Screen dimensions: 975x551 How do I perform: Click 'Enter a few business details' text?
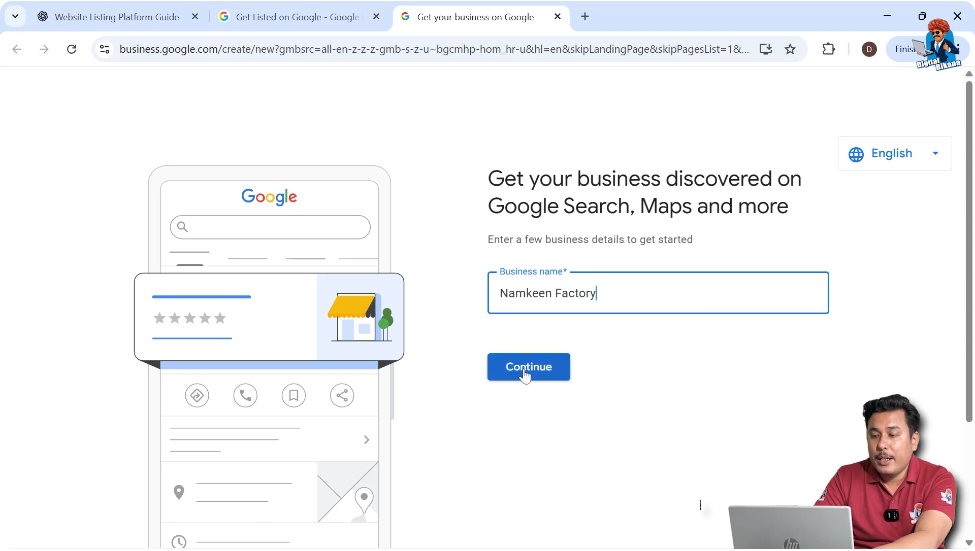click(x=590, y=239)
